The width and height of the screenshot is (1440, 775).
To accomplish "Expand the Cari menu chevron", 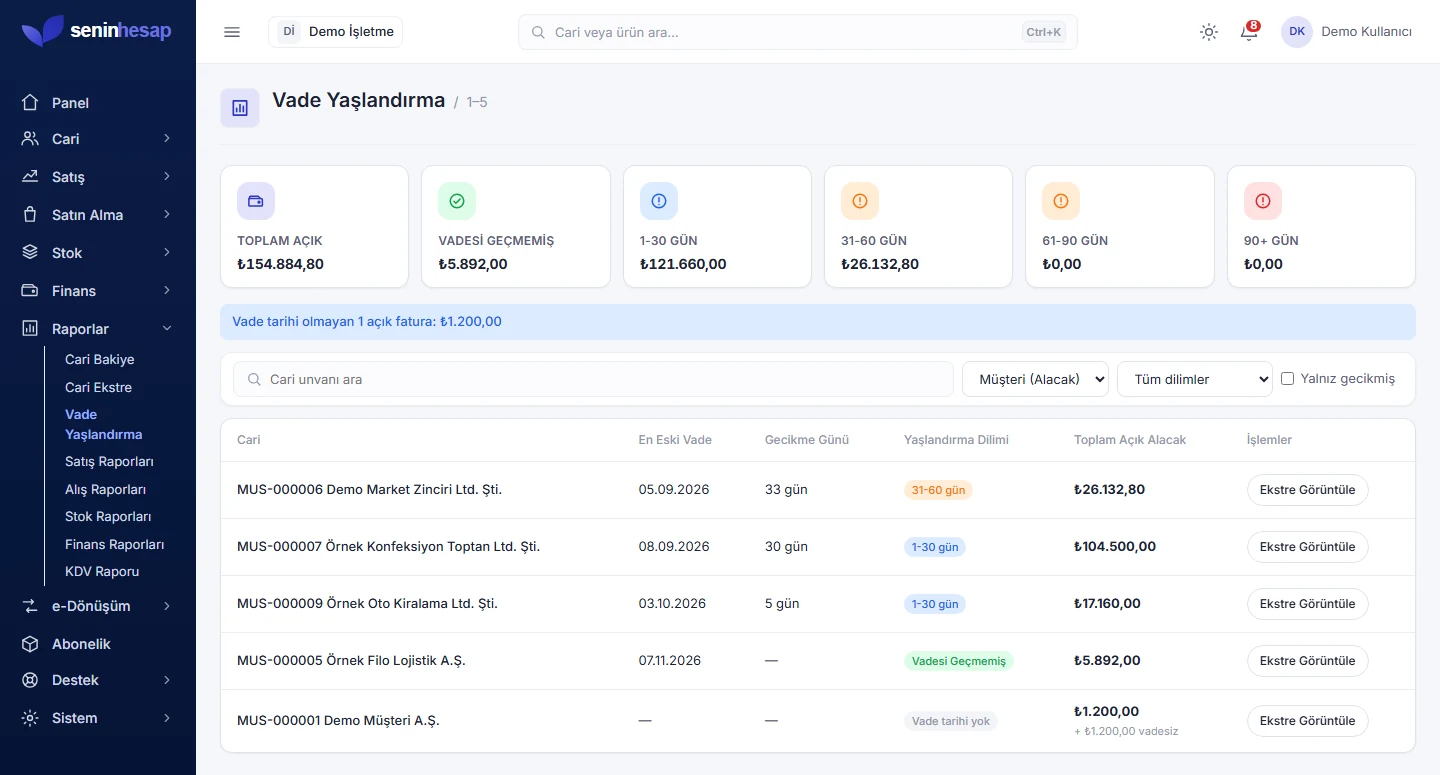I will pos(167,139).
